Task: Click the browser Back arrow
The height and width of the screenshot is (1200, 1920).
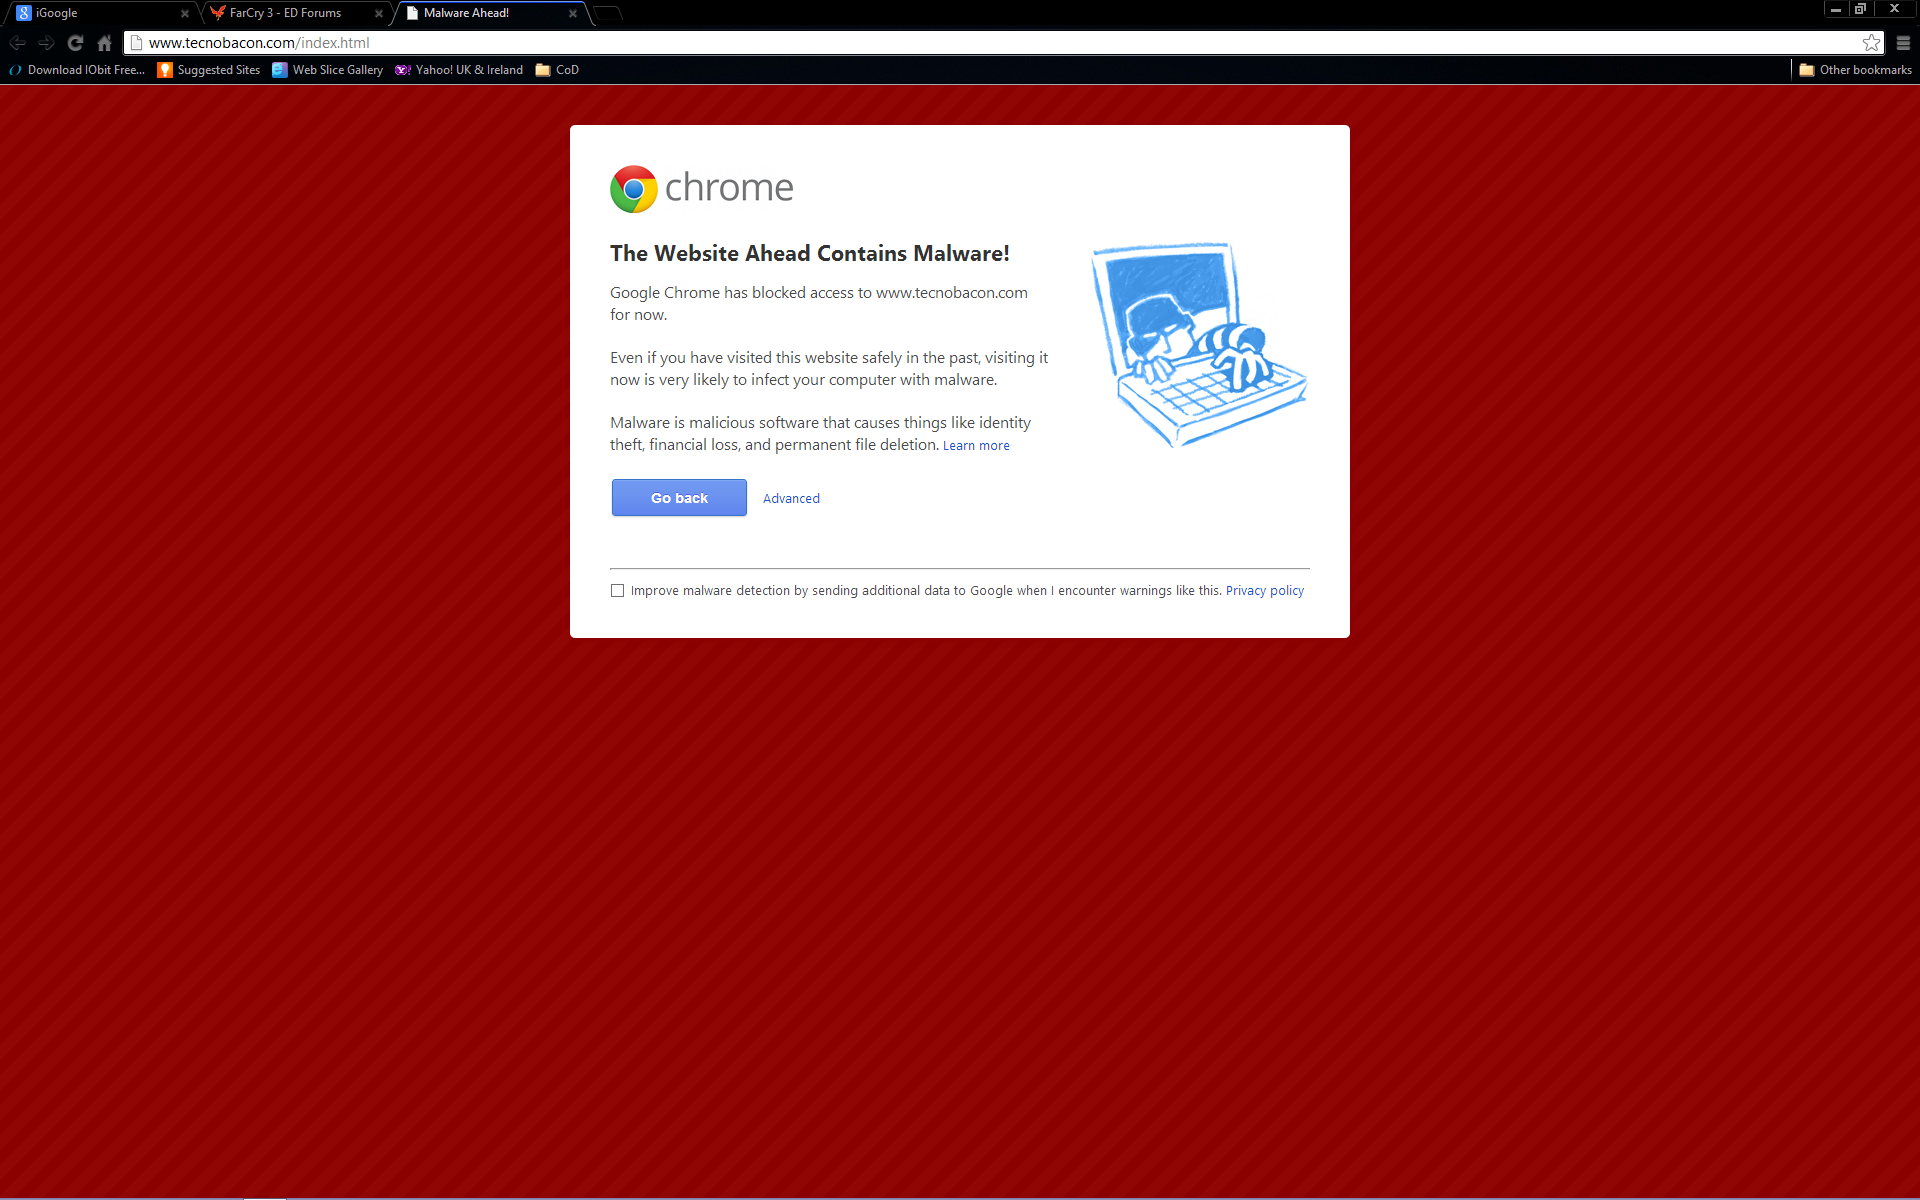Action: (17, 43)
